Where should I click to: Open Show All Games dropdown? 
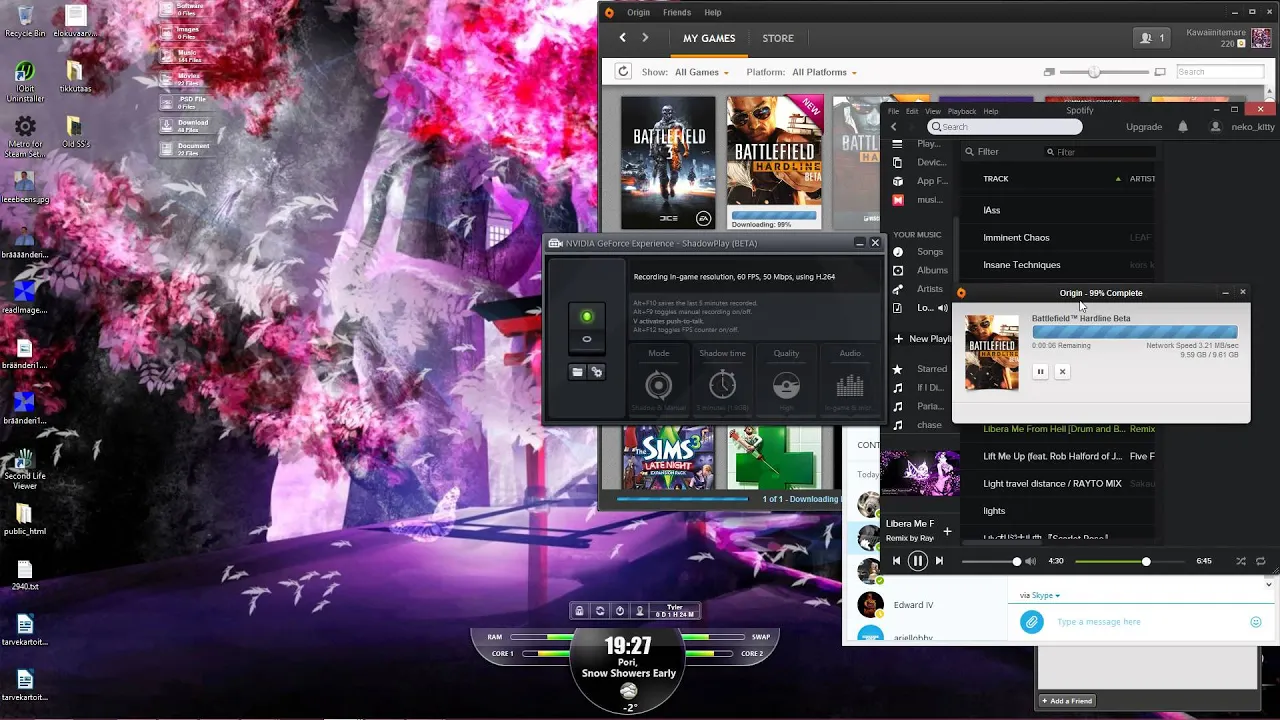click(702, 73)
